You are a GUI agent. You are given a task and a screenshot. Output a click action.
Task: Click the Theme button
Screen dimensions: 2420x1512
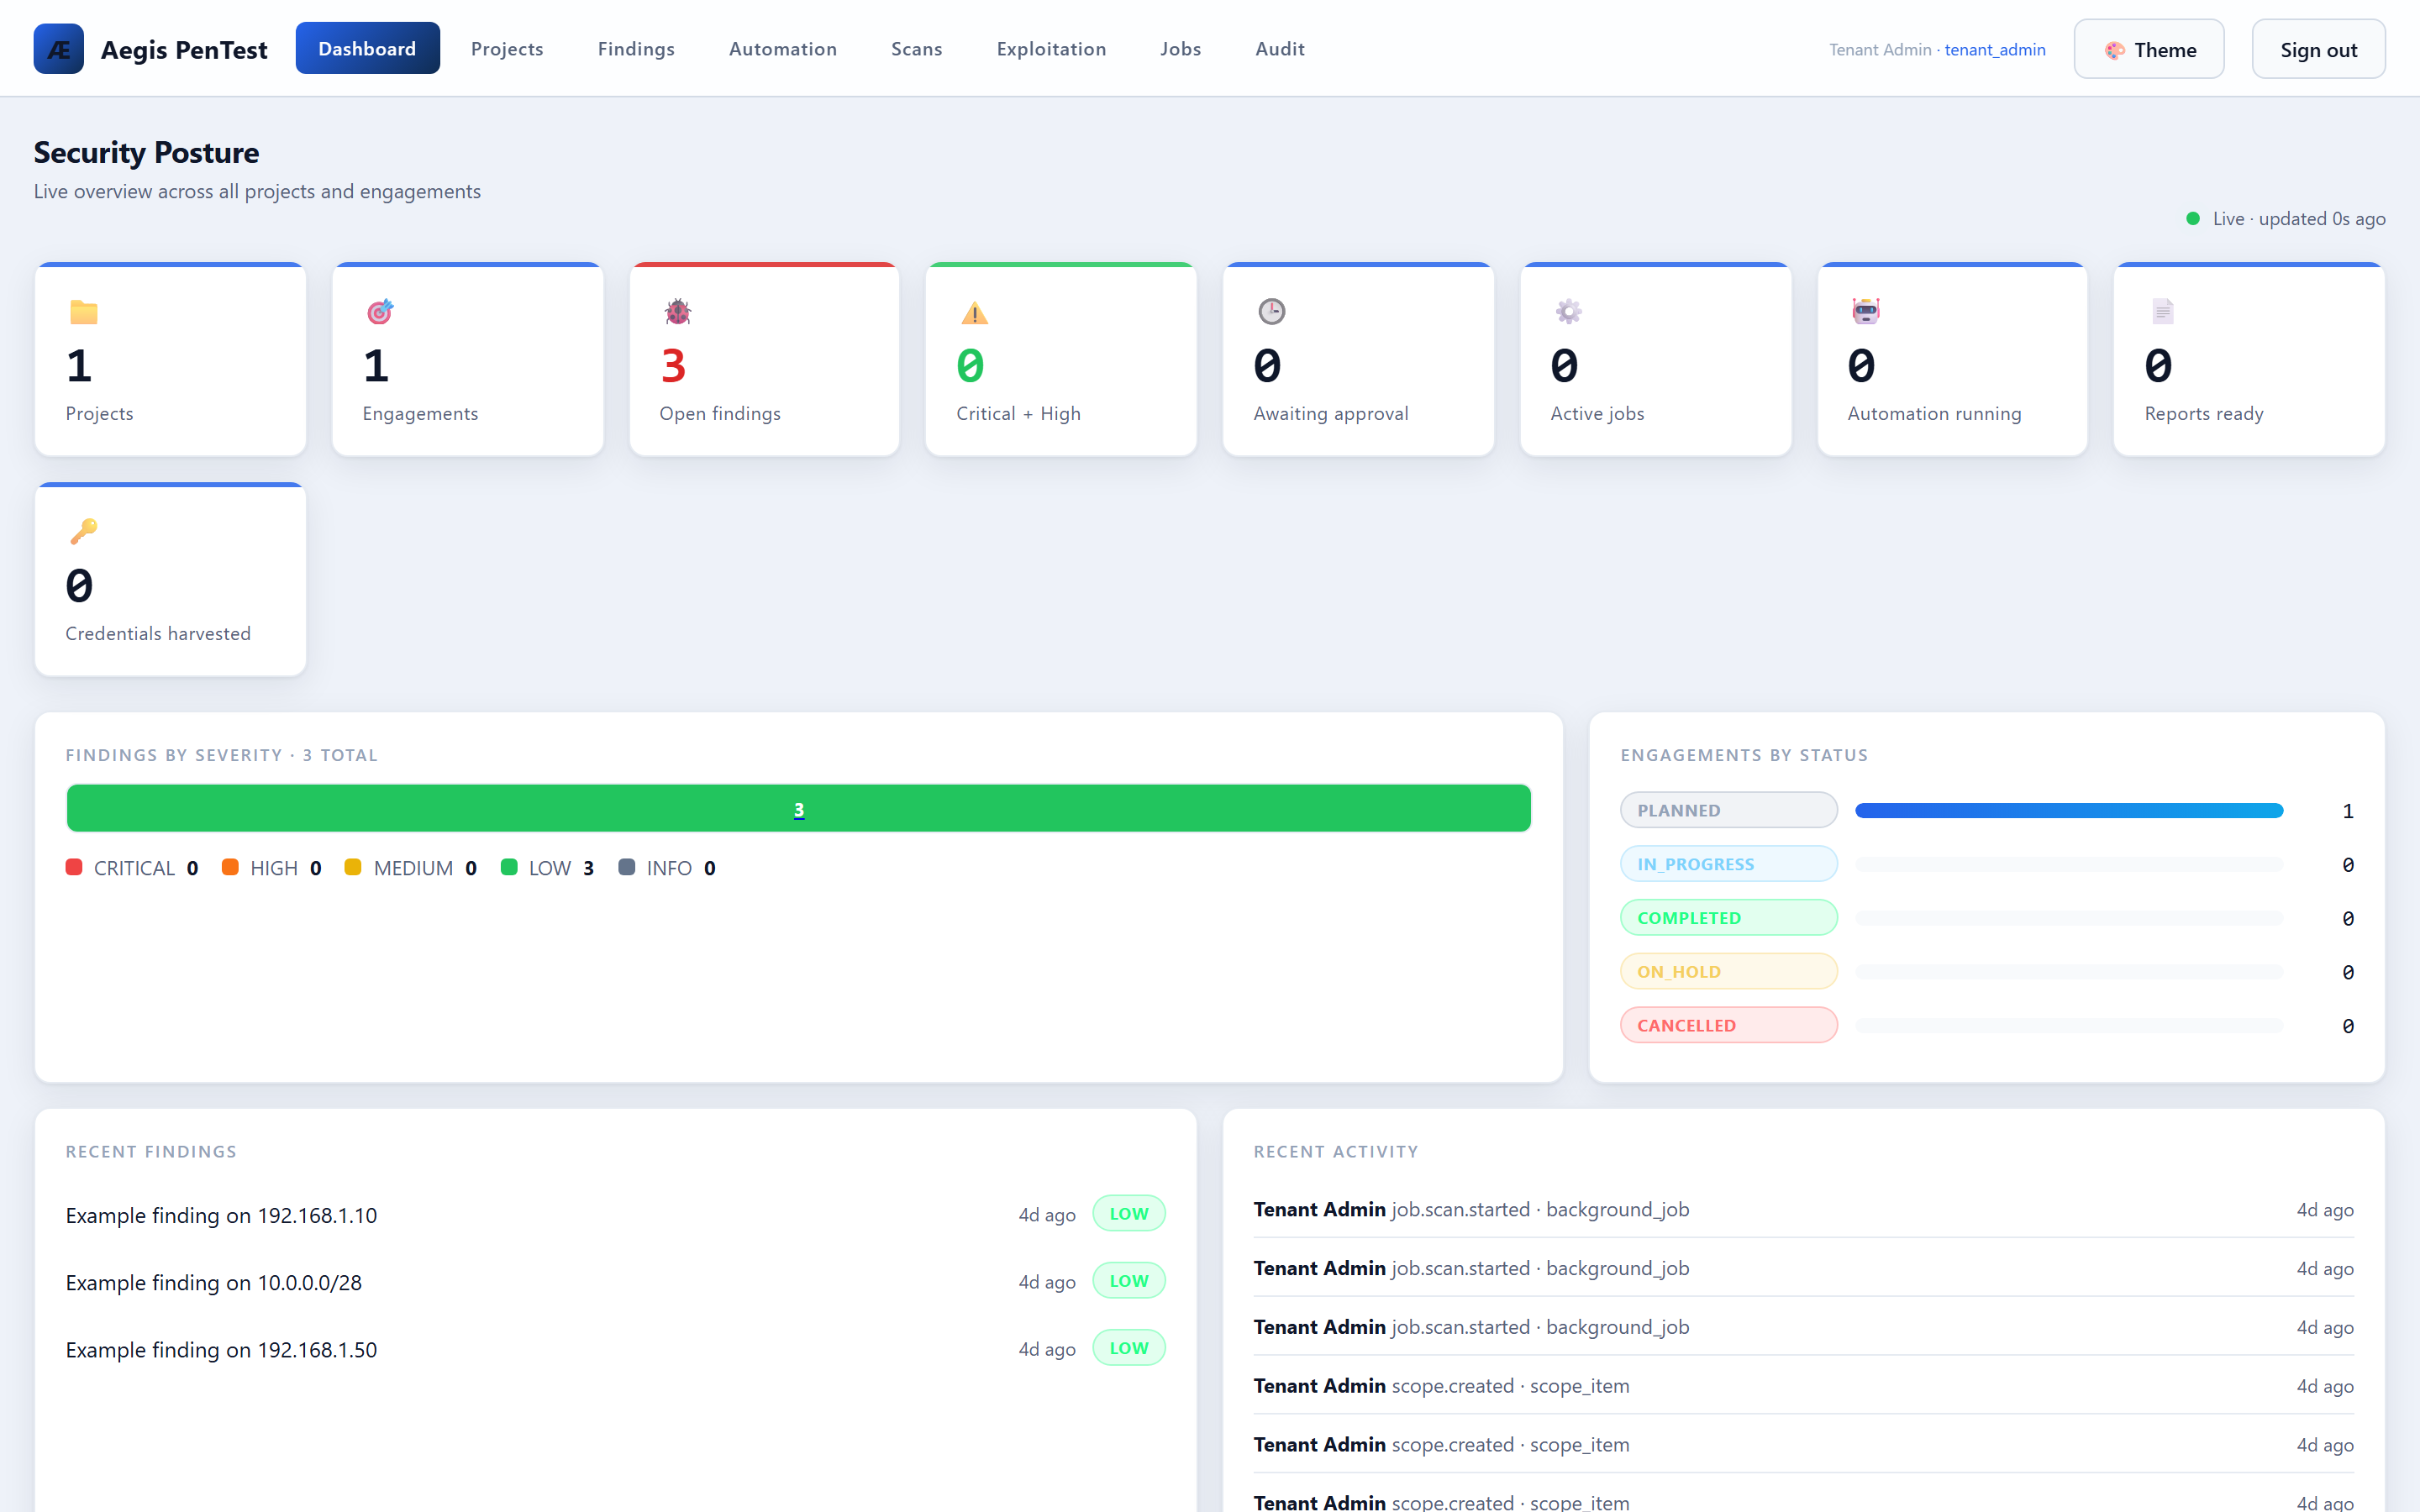coord(2149,49)
